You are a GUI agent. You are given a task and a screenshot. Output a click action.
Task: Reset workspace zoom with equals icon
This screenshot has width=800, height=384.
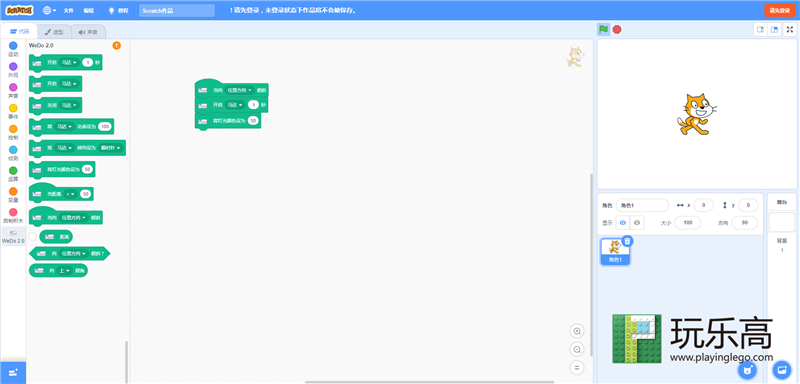click(577, 367)
